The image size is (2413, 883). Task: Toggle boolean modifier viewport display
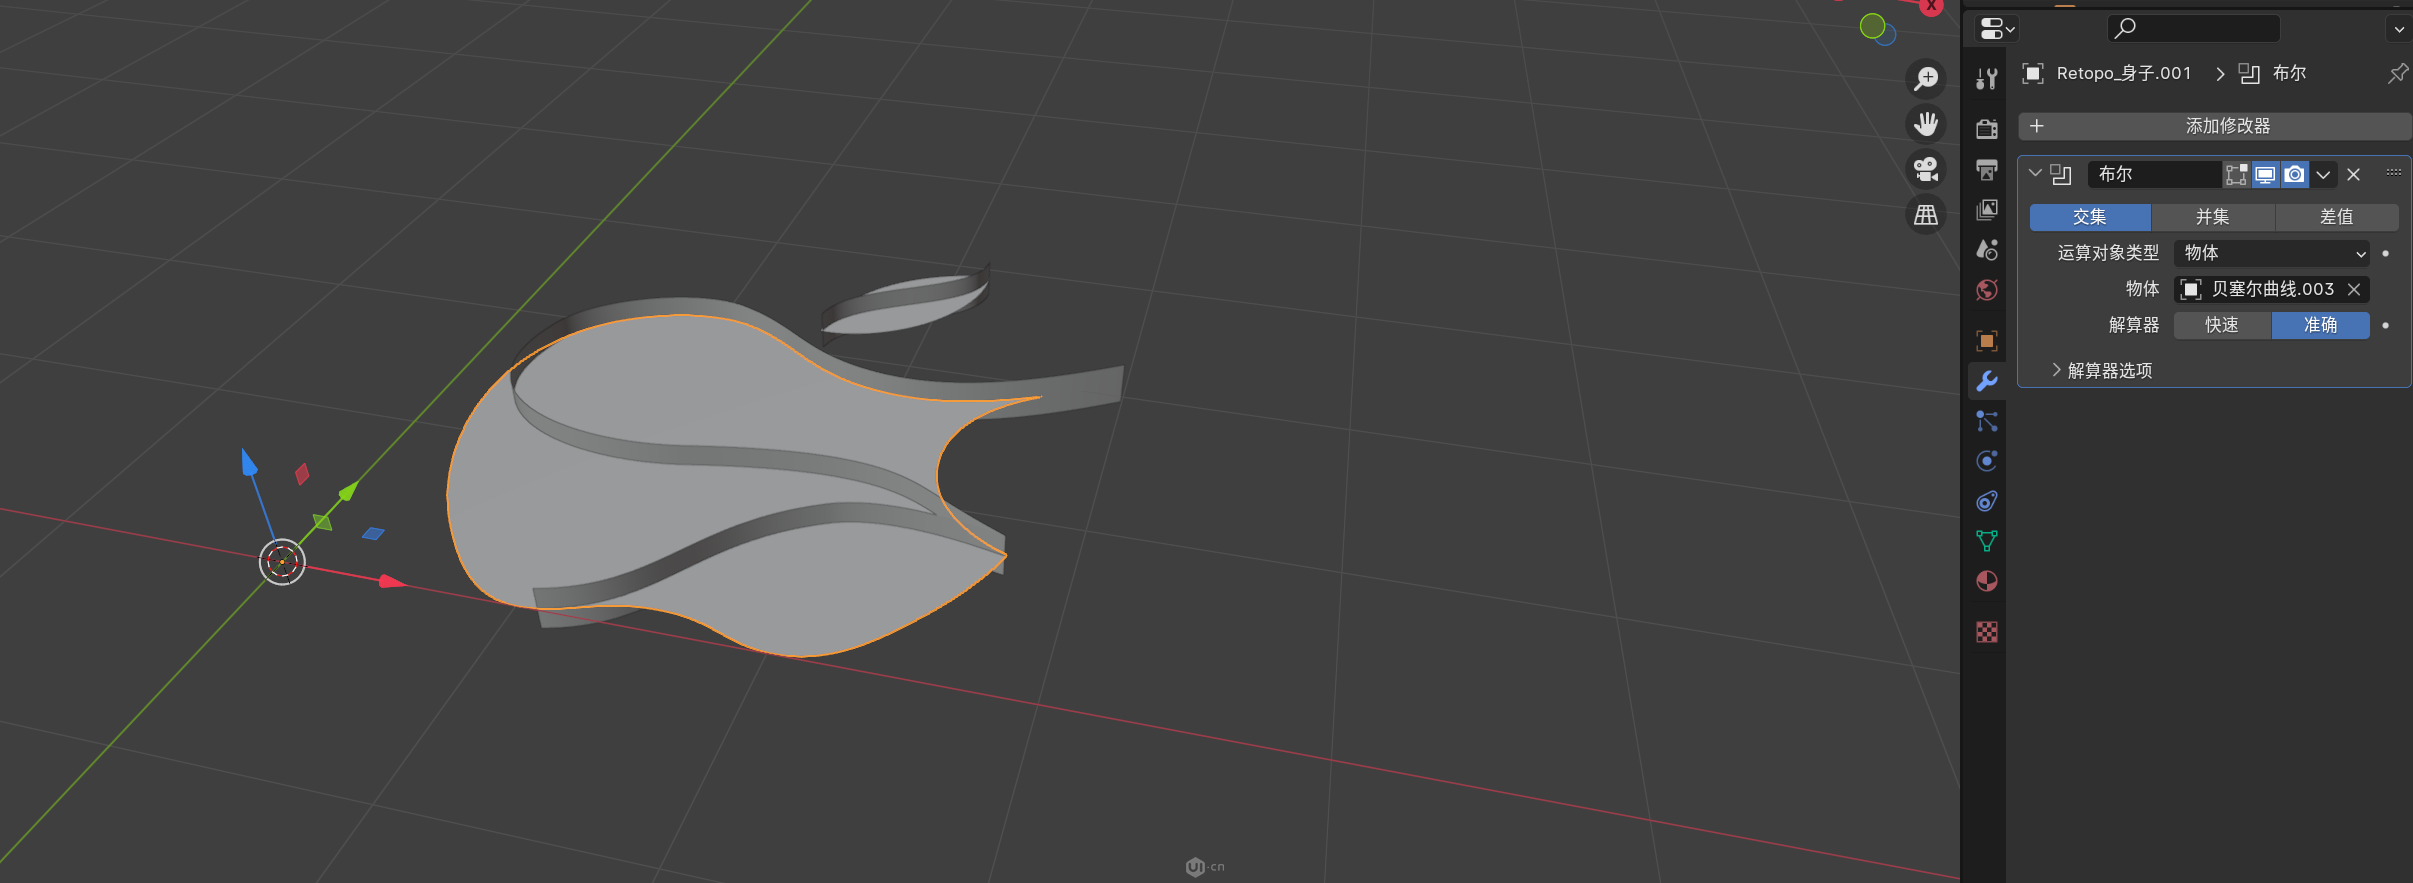(2265, 174)
